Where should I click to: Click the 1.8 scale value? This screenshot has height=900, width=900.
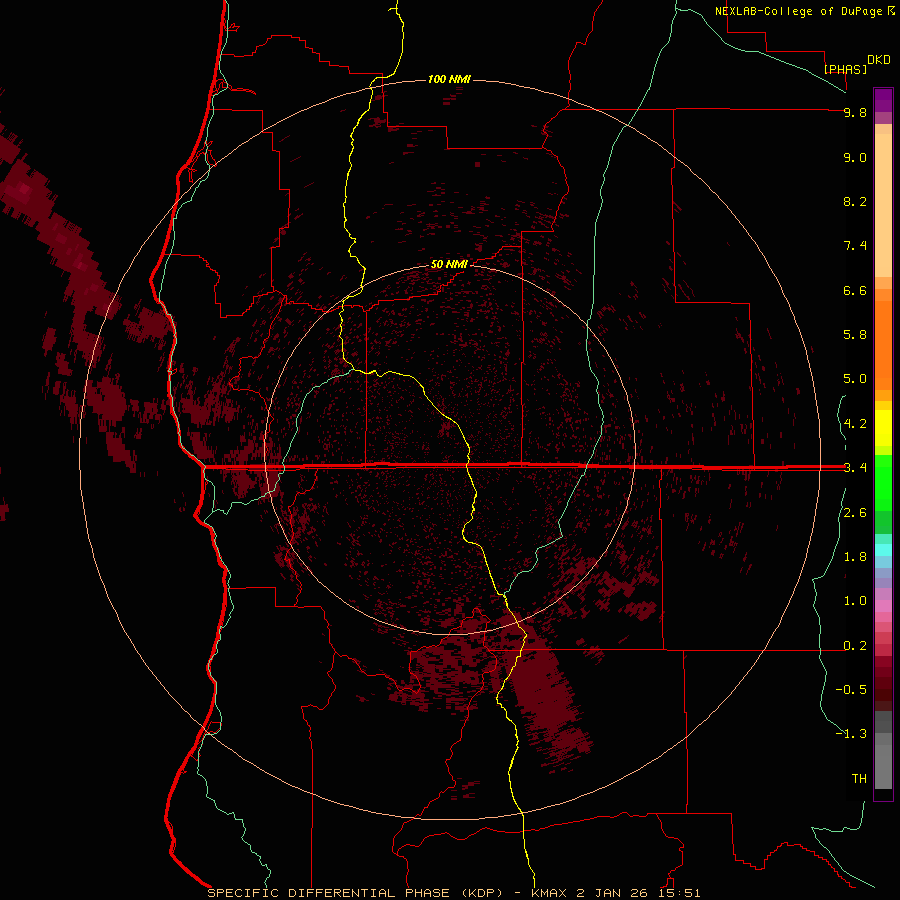point(855,557)
